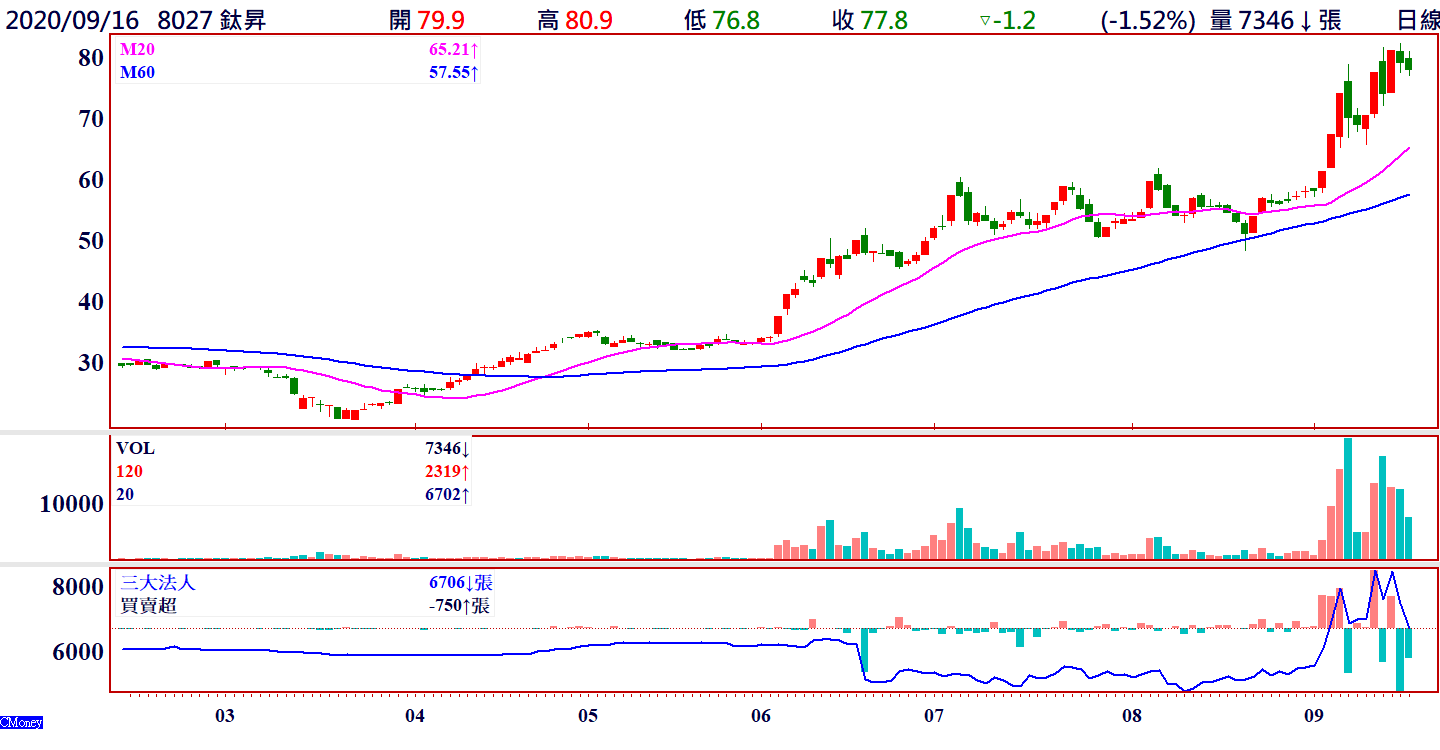Click the green down-triangle price change indicator
This screenshot has width=1440, height=750.
[x=985, y=21]
